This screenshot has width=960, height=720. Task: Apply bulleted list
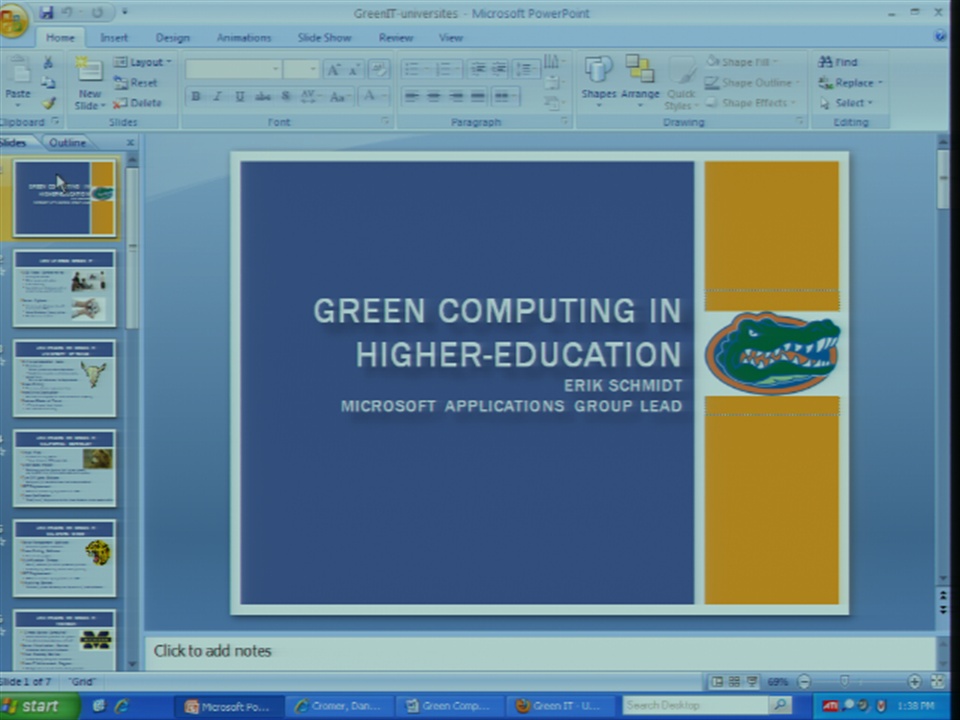pos(416,69)
